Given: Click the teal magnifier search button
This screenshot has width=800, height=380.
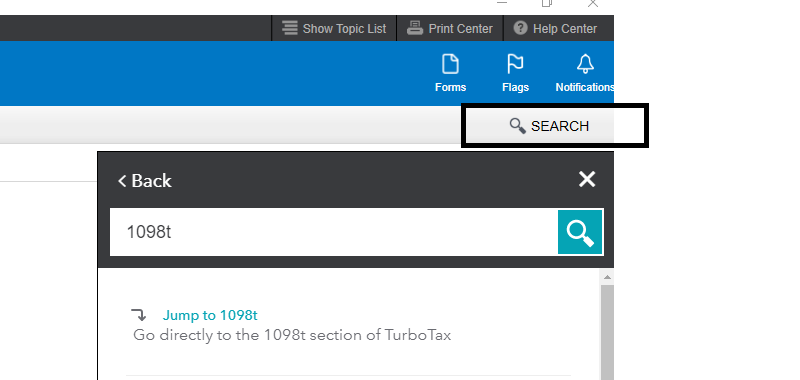Looking at the screenshot, I should click(x=580, y=232).
